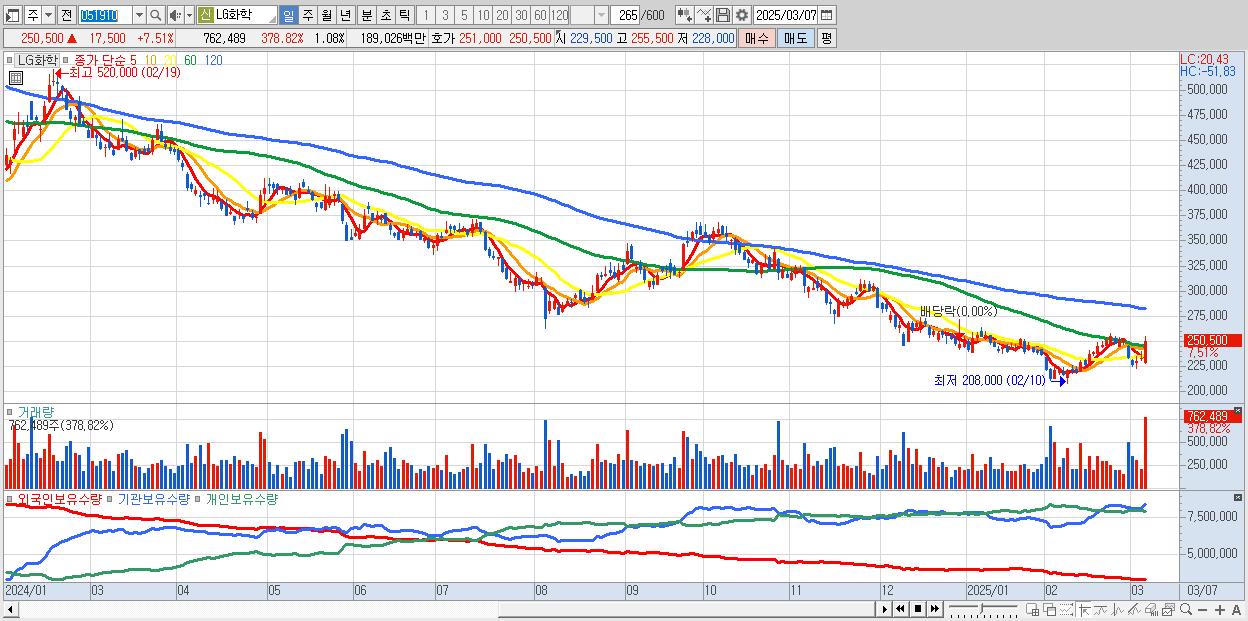This screenshot has width=1248, height=621.
Task: Click the 매도 sell button
Action: tap(795, 38)
